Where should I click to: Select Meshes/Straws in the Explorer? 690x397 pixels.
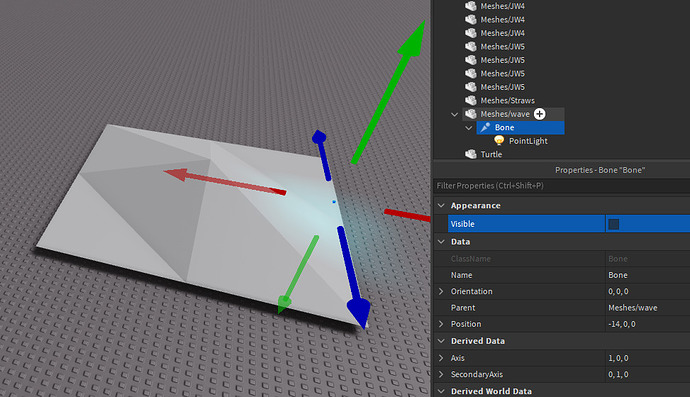coord(507,101)
